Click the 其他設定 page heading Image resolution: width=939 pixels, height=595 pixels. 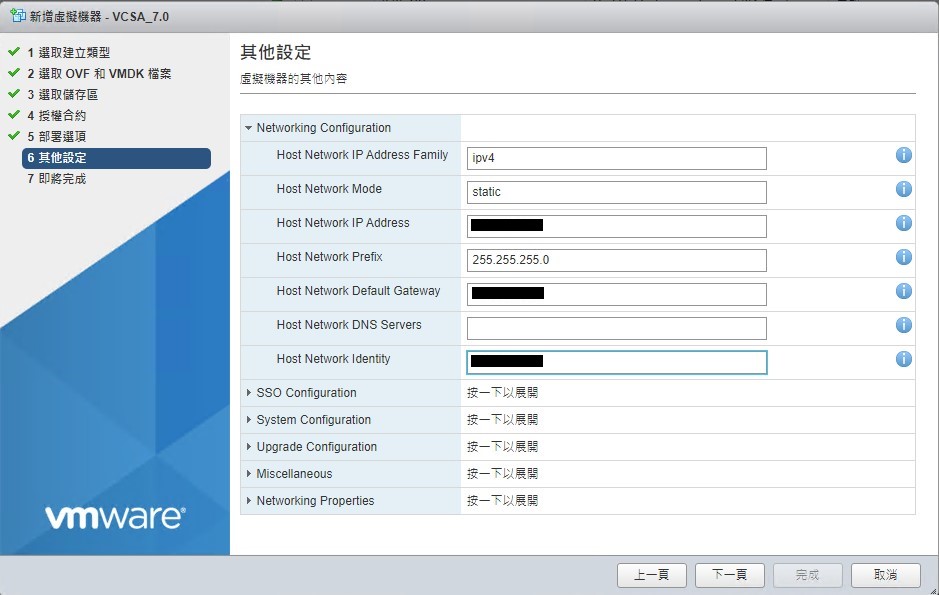click(275, 53)
